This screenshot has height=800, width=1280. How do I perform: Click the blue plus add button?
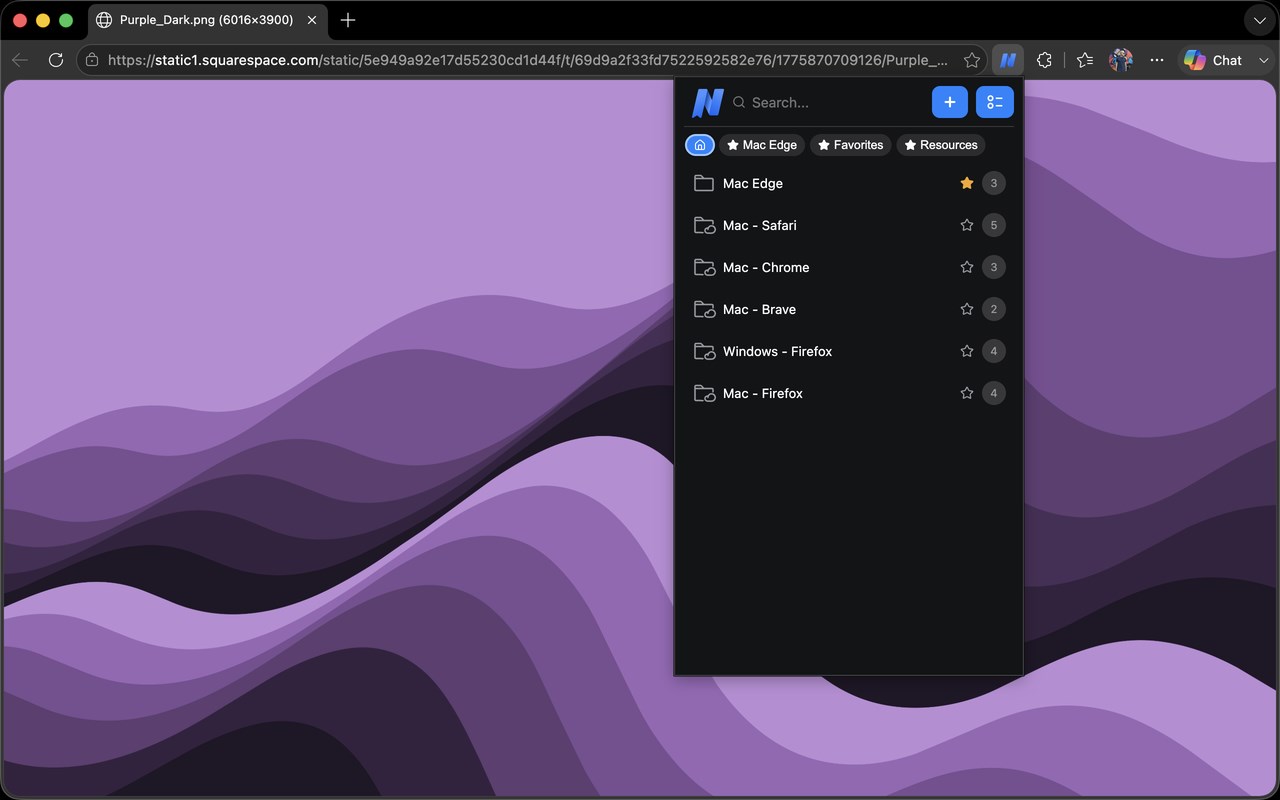949,102
